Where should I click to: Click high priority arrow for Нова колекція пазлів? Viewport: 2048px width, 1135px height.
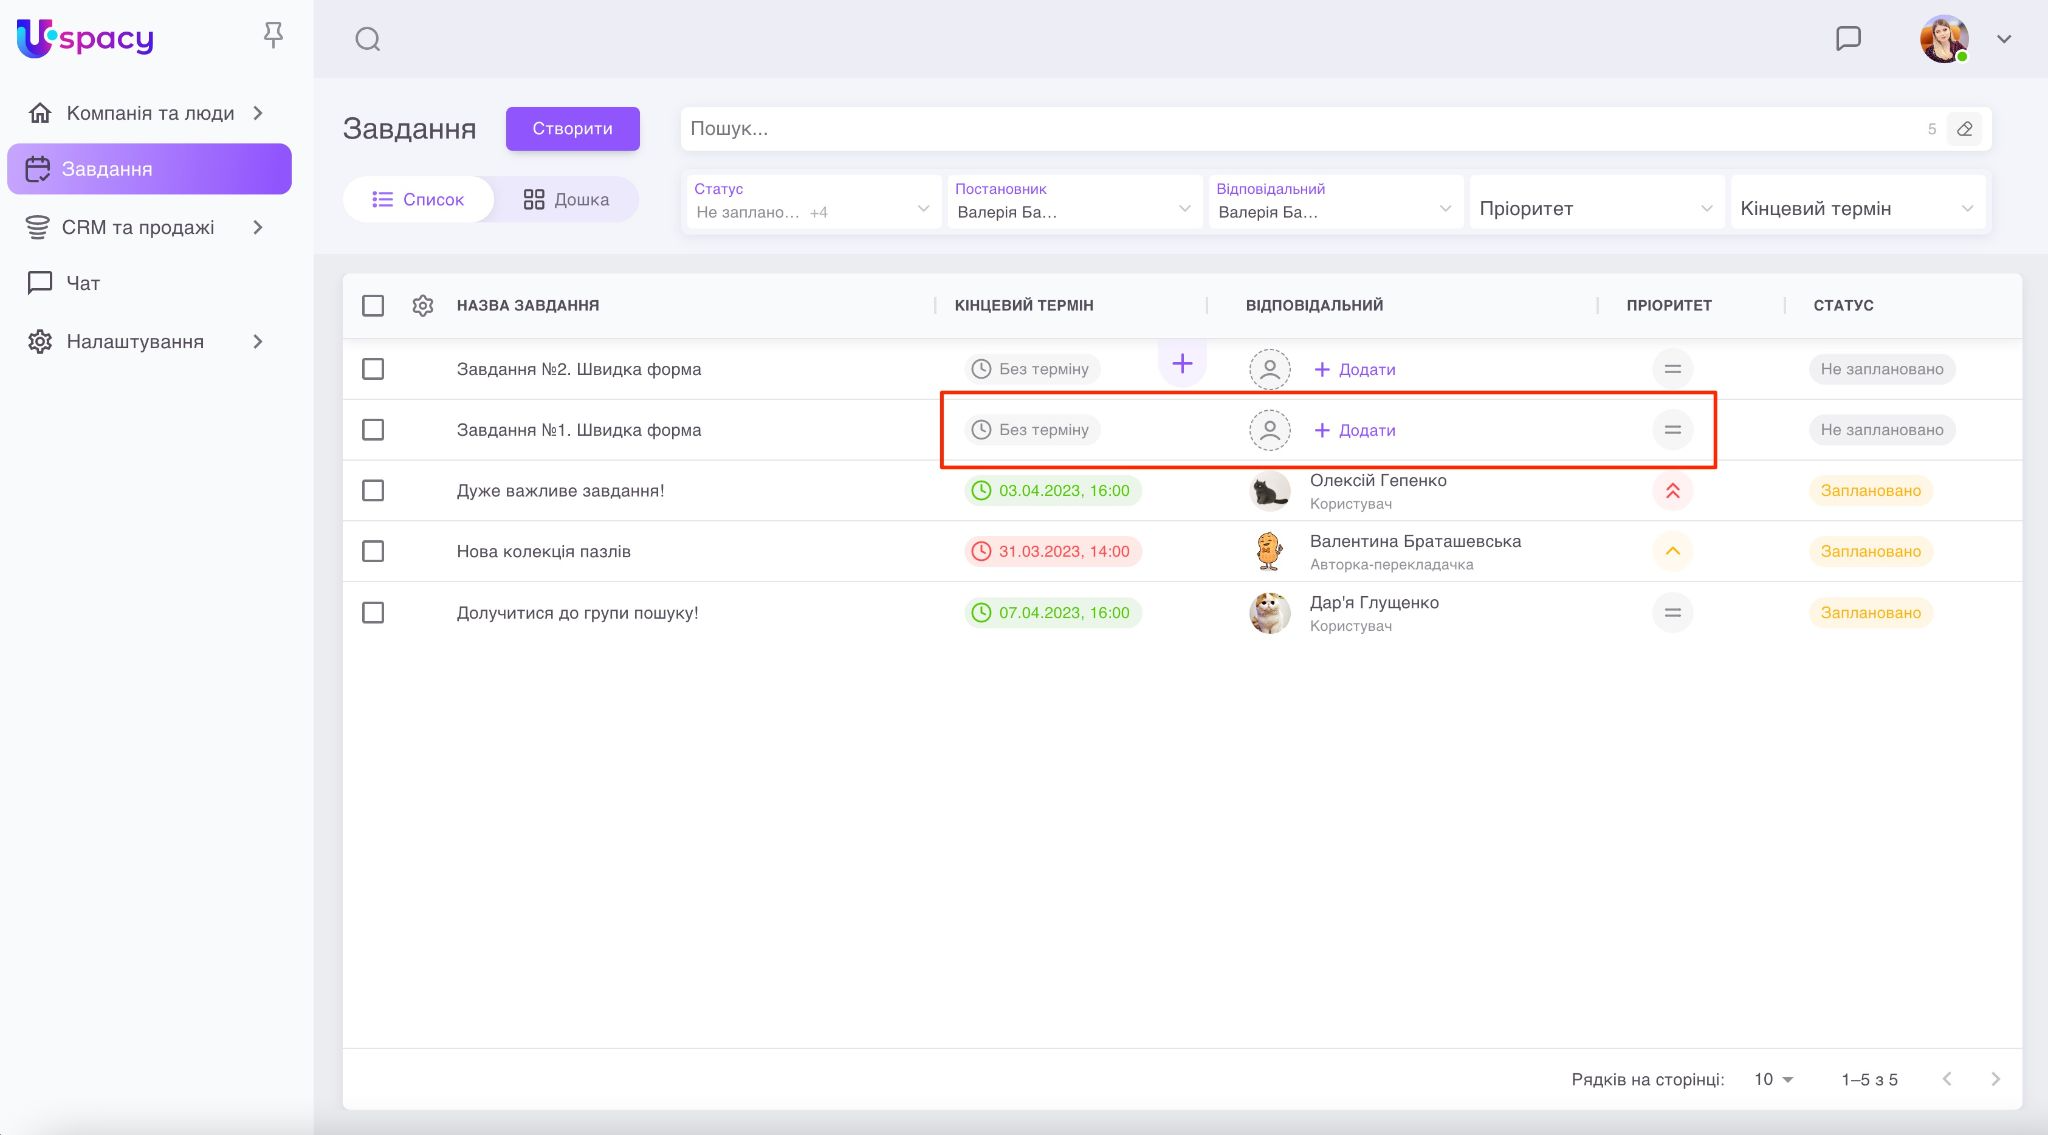point(1672,551)
